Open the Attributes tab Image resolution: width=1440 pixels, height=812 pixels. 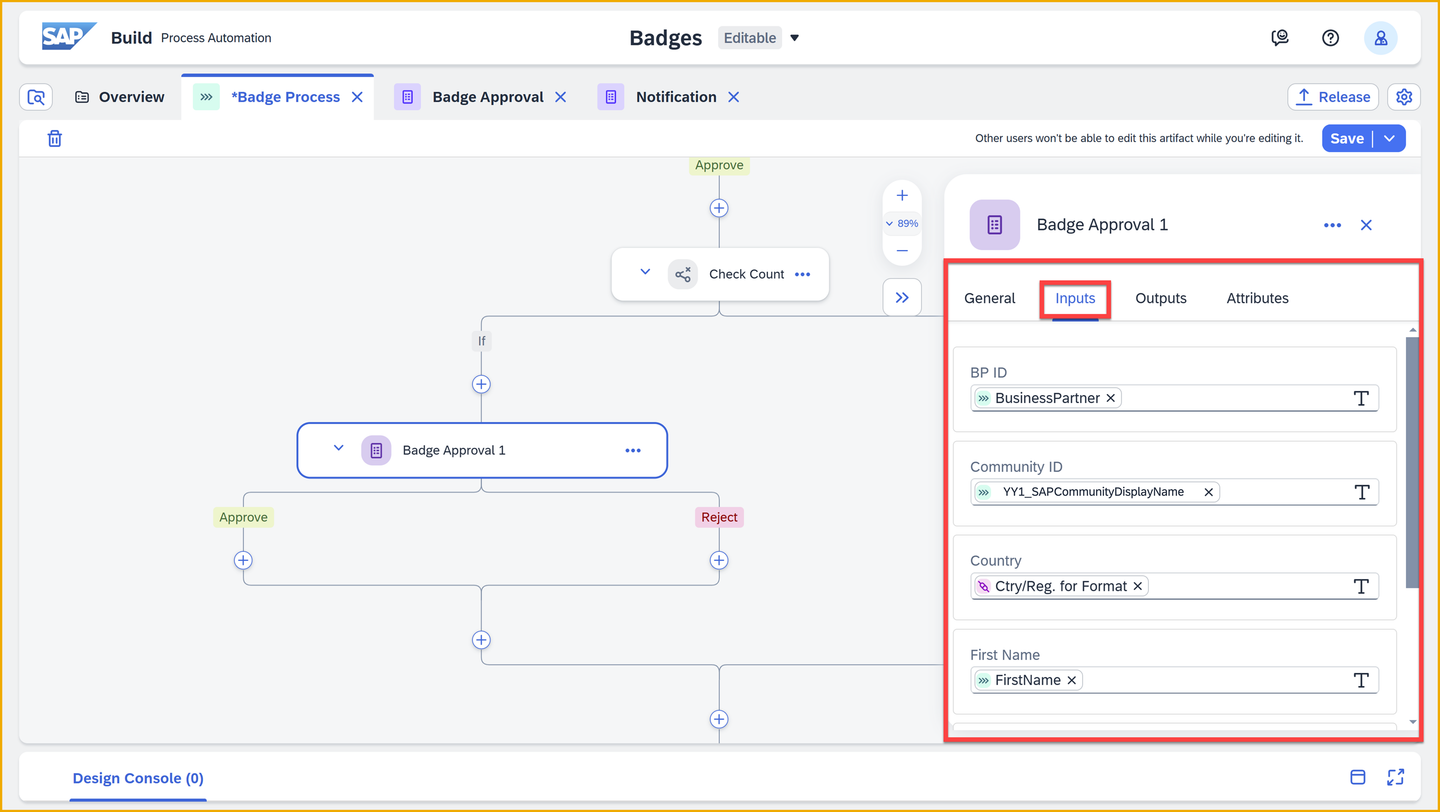point(1257,298)
